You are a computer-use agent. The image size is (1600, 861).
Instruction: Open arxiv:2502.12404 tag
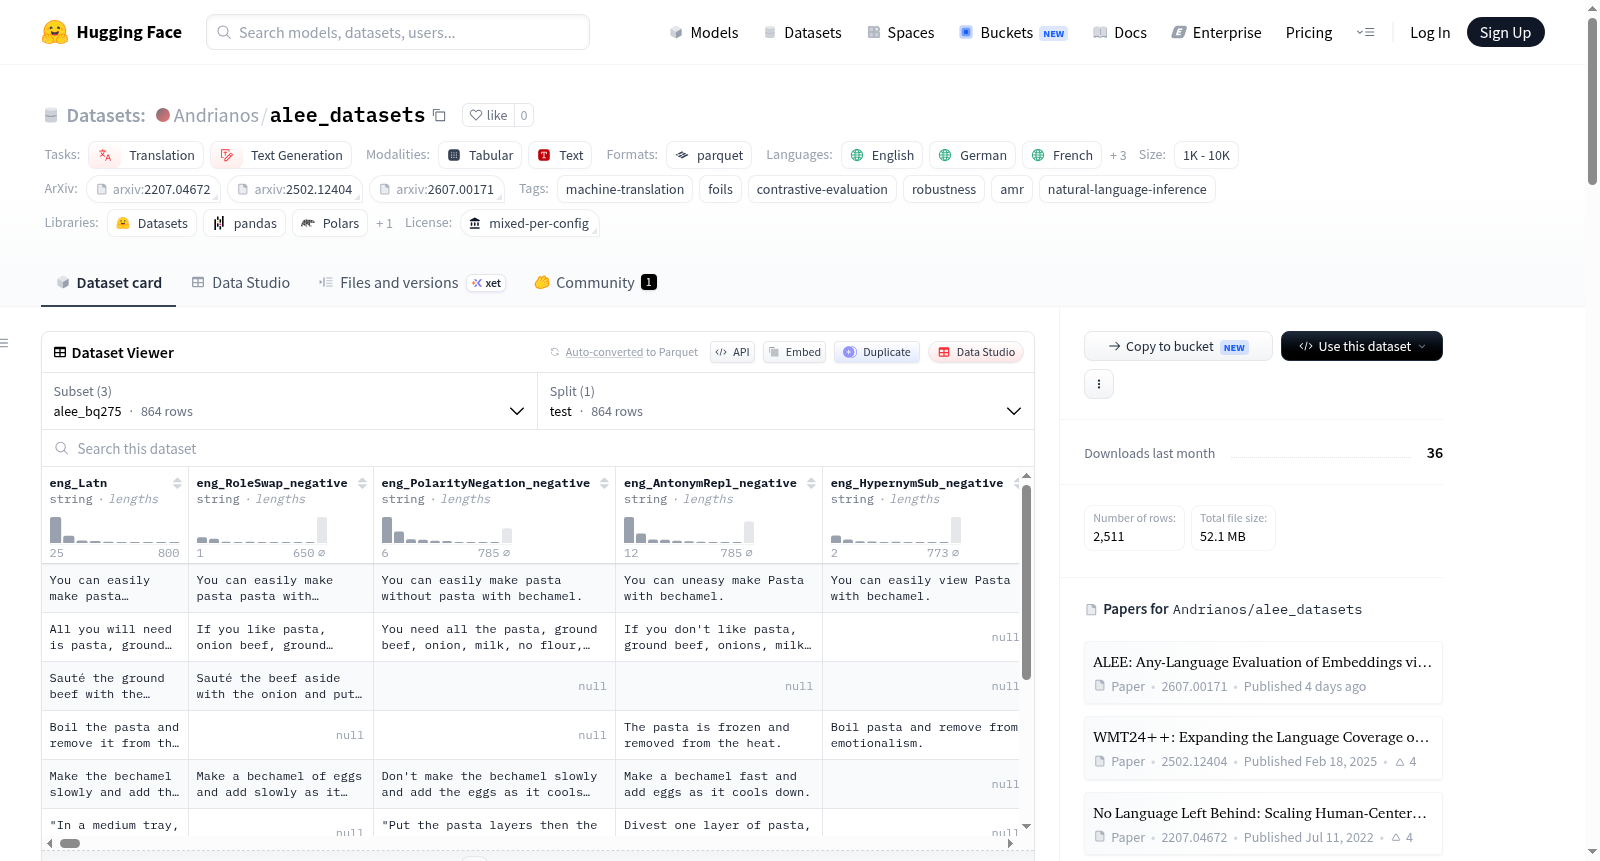pyautogui.click(x=295, y=189)
